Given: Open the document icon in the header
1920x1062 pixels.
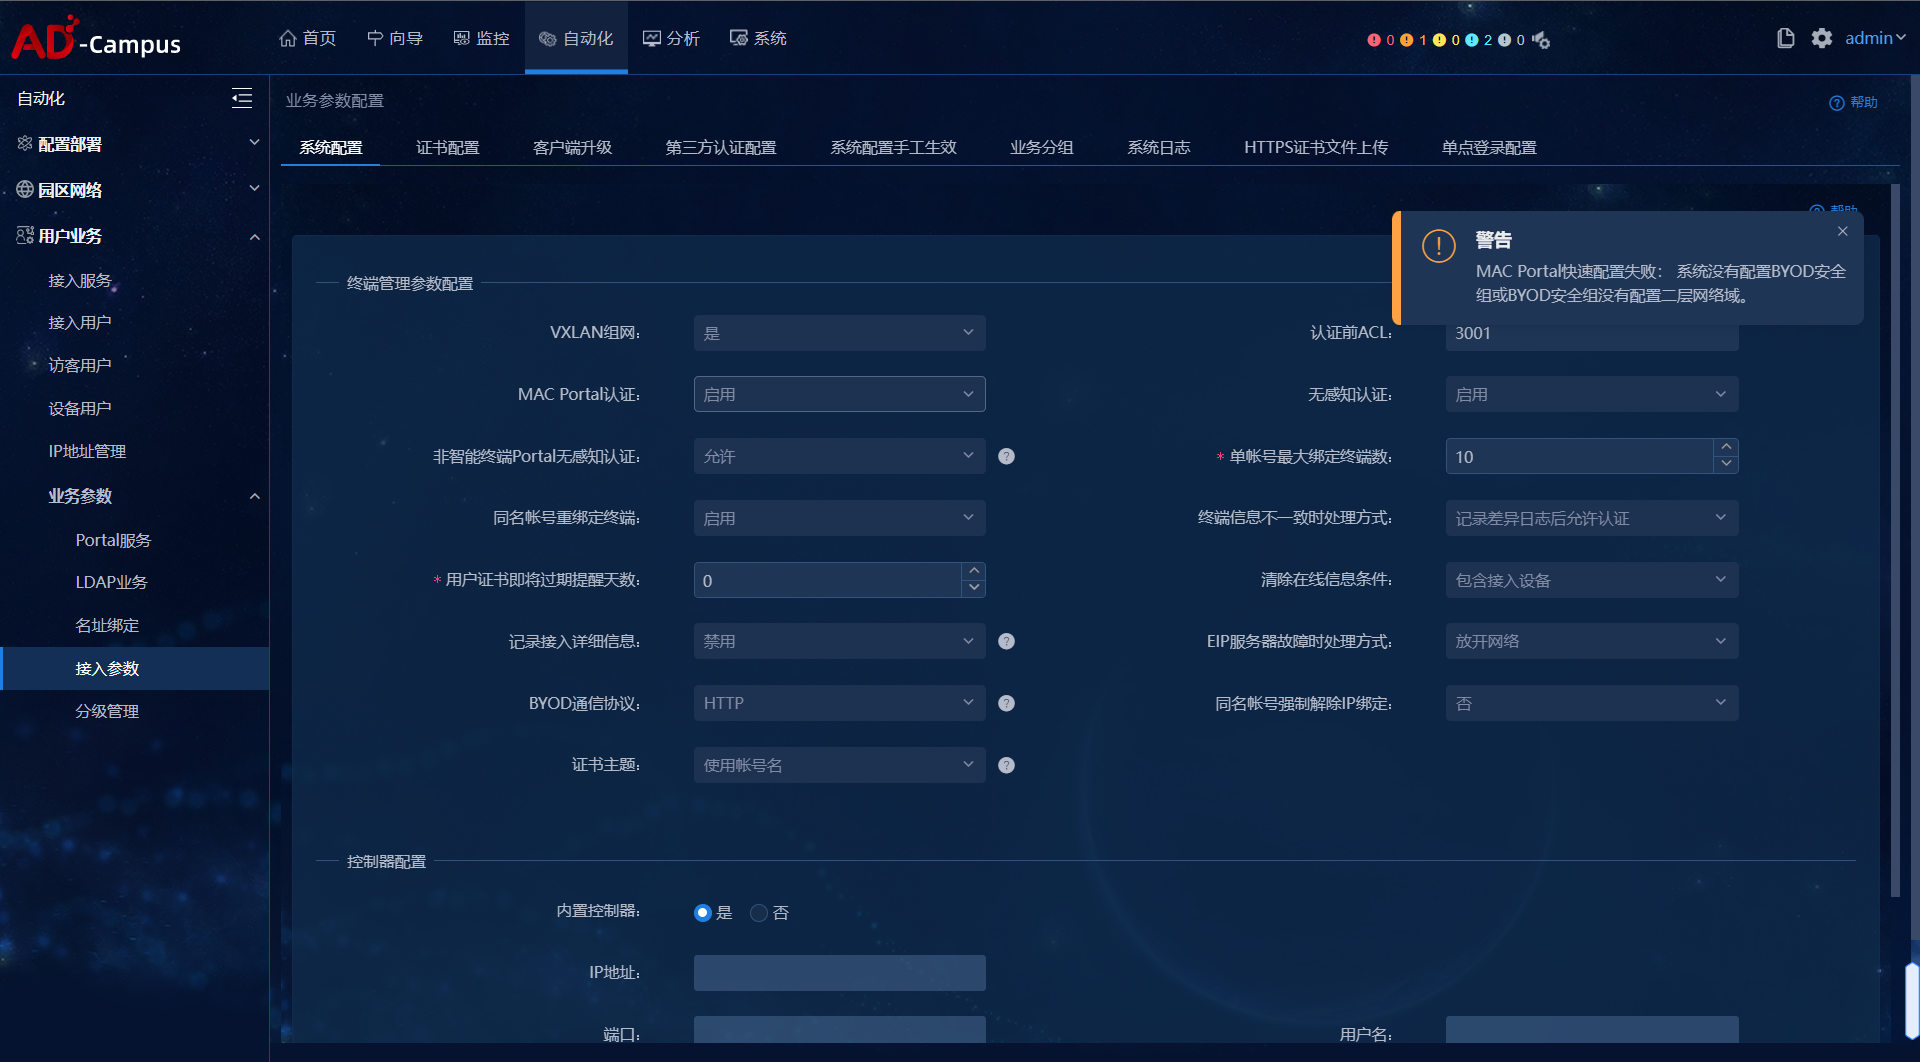Looking at the screenshot, I should 1785,38.
